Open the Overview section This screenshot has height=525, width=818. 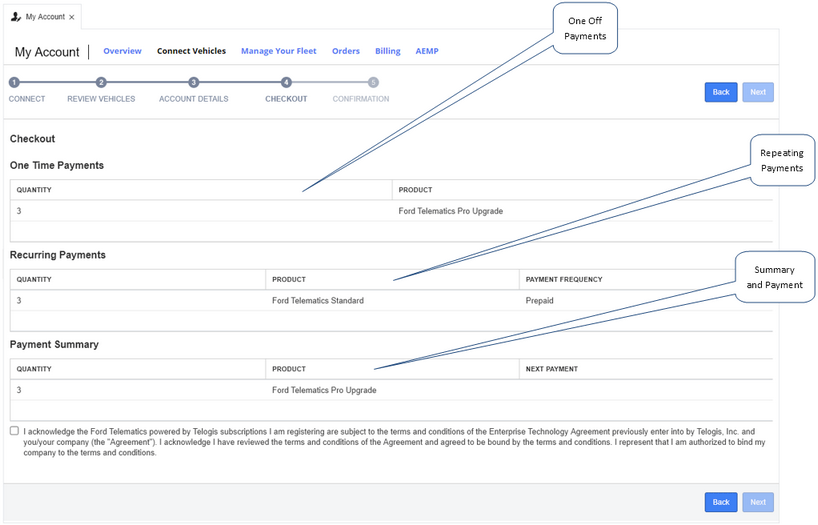[x=122, y=51]
